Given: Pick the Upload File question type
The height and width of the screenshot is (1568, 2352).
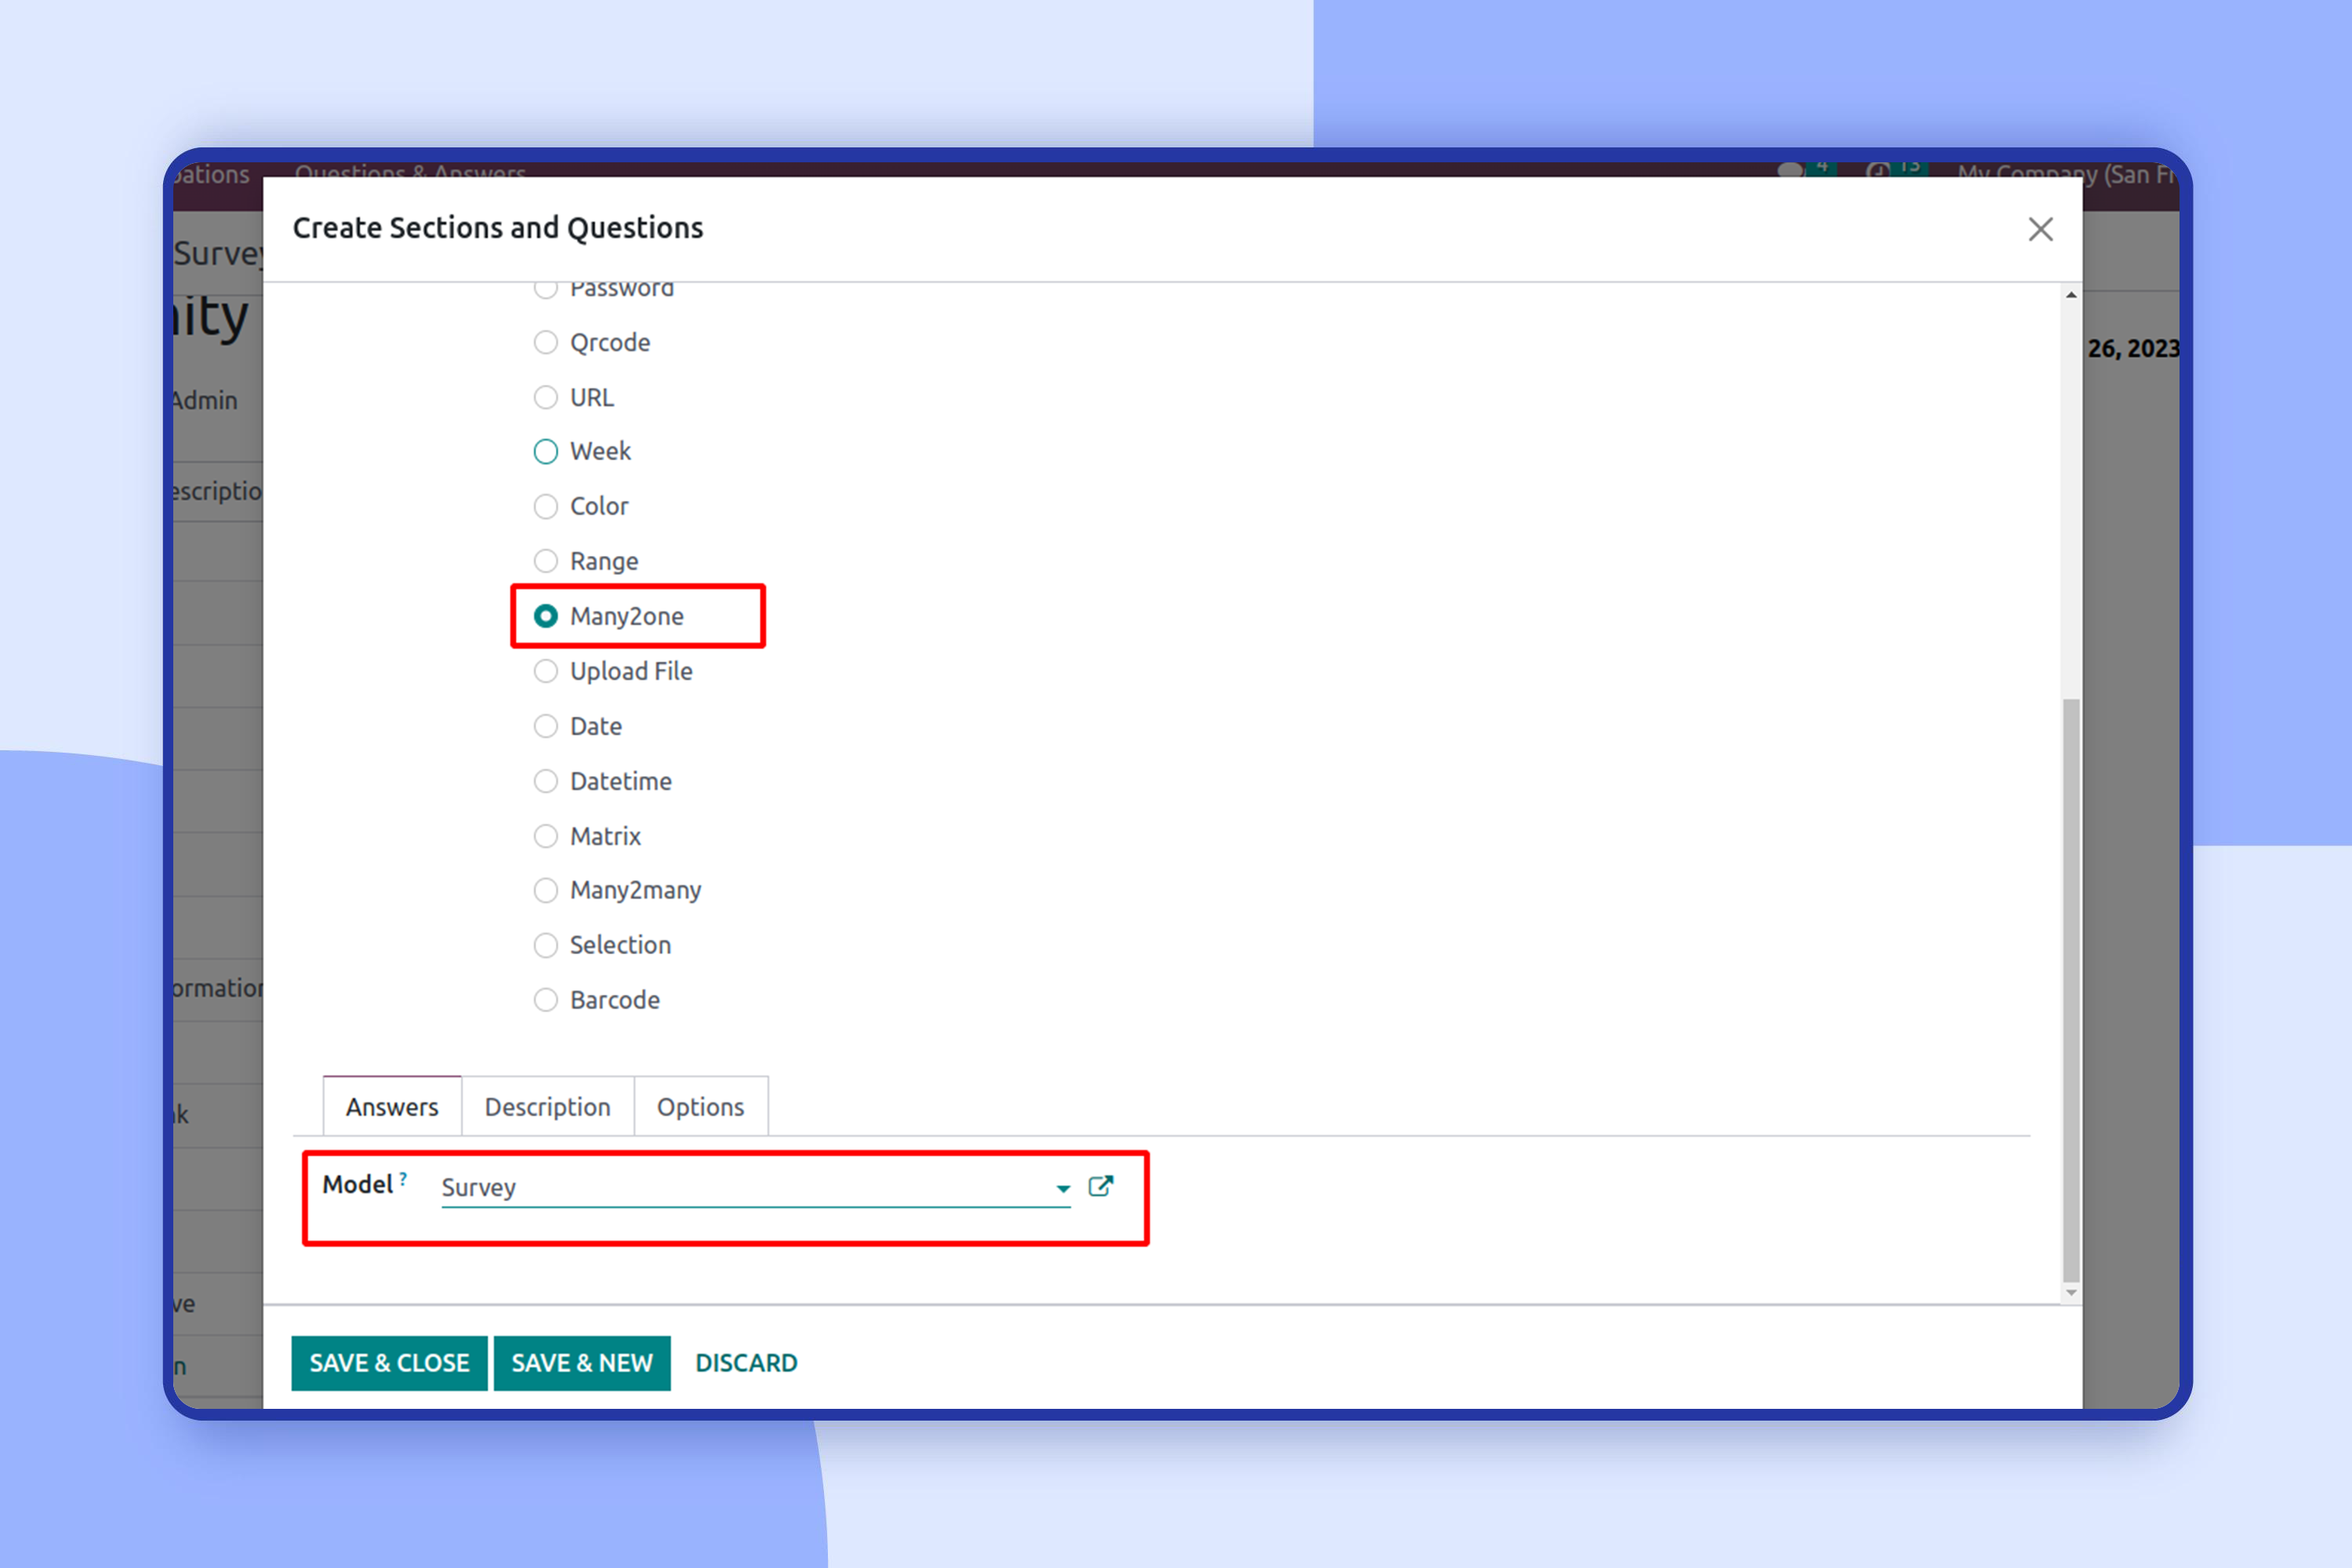Looking at the screenshot, I should click(x=545, y=672).
